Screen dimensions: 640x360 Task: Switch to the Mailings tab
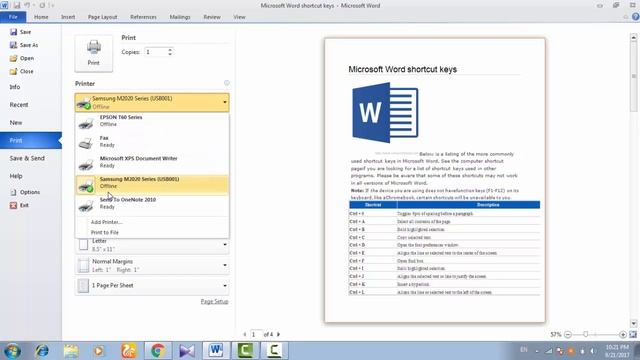pos(180,17)
